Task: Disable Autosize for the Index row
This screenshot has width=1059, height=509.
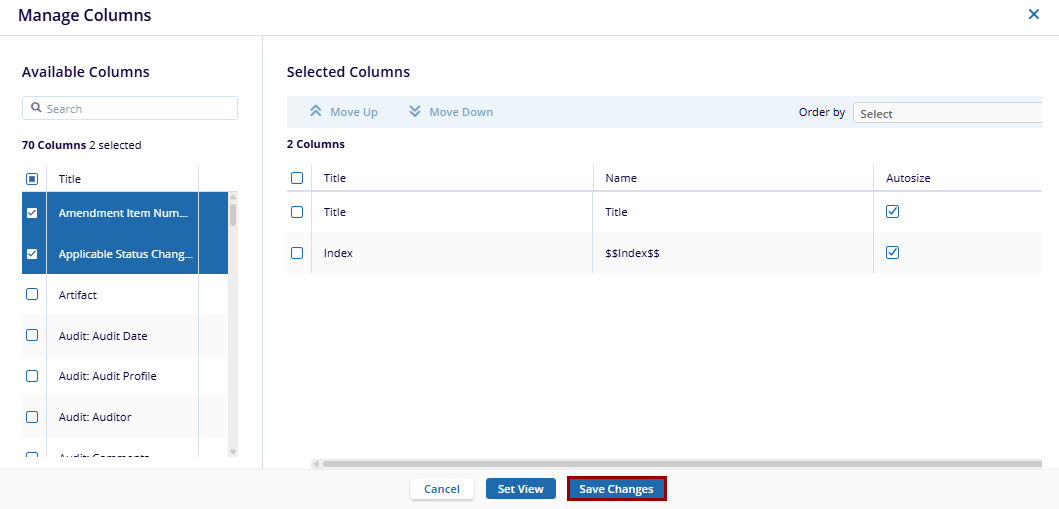Action: 893,253
